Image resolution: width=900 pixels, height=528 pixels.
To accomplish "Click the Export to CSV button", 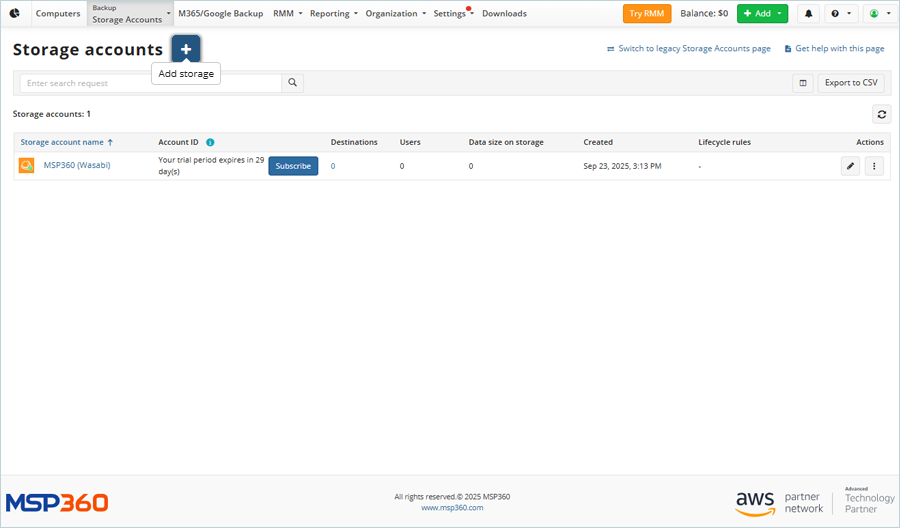I will pos(851,83).
